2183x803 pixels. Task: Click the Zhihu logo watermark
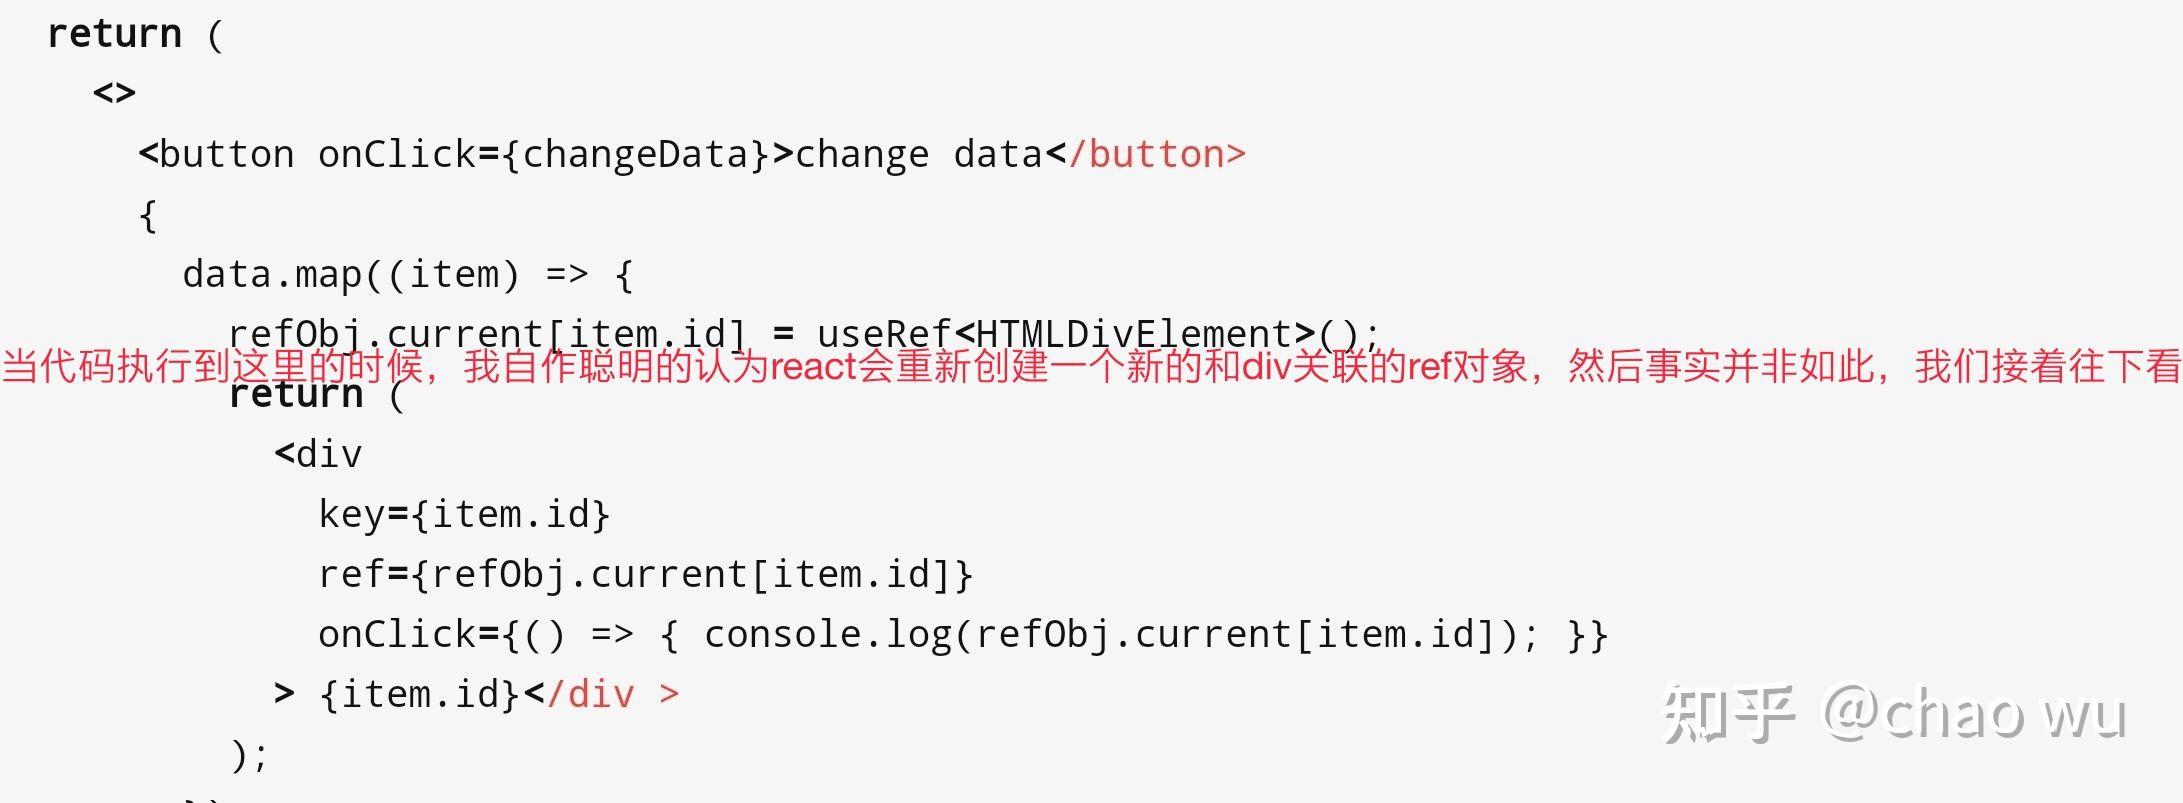(x=1727, y=714)
